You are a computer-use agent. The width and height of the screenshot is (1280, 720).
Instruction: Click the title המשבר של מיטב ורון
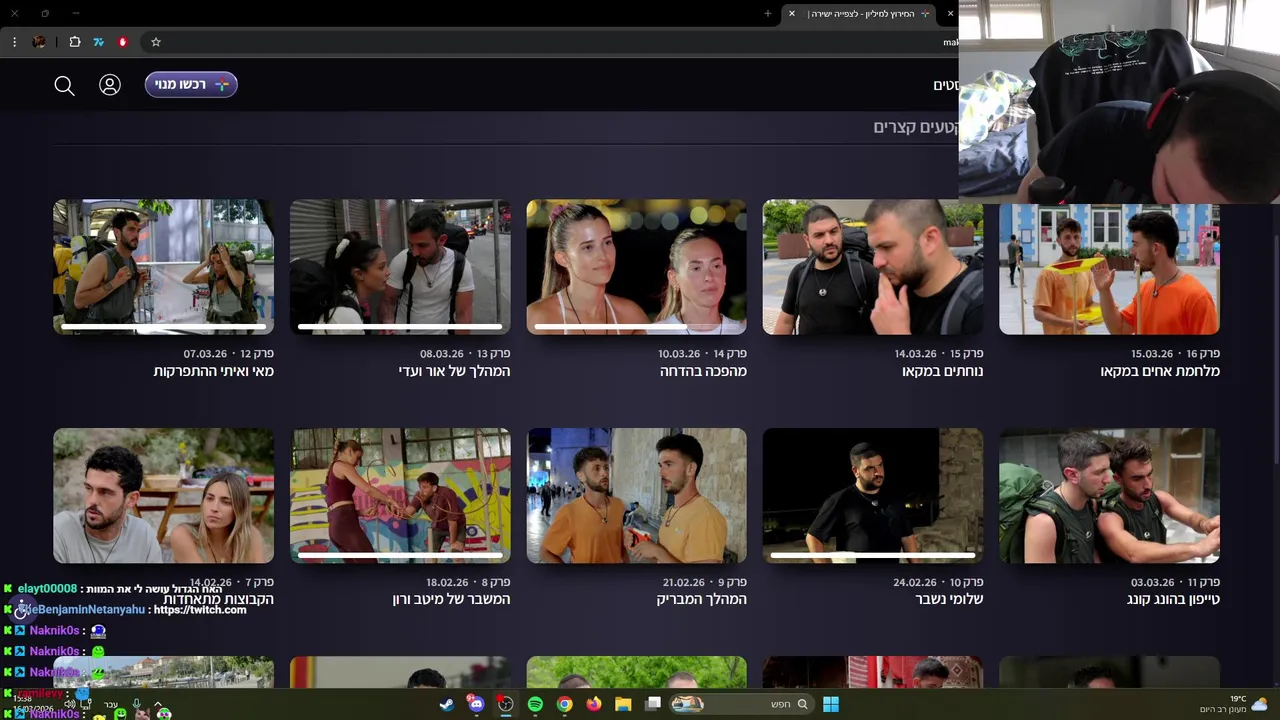pyautogui.click(x=451, y=599)
